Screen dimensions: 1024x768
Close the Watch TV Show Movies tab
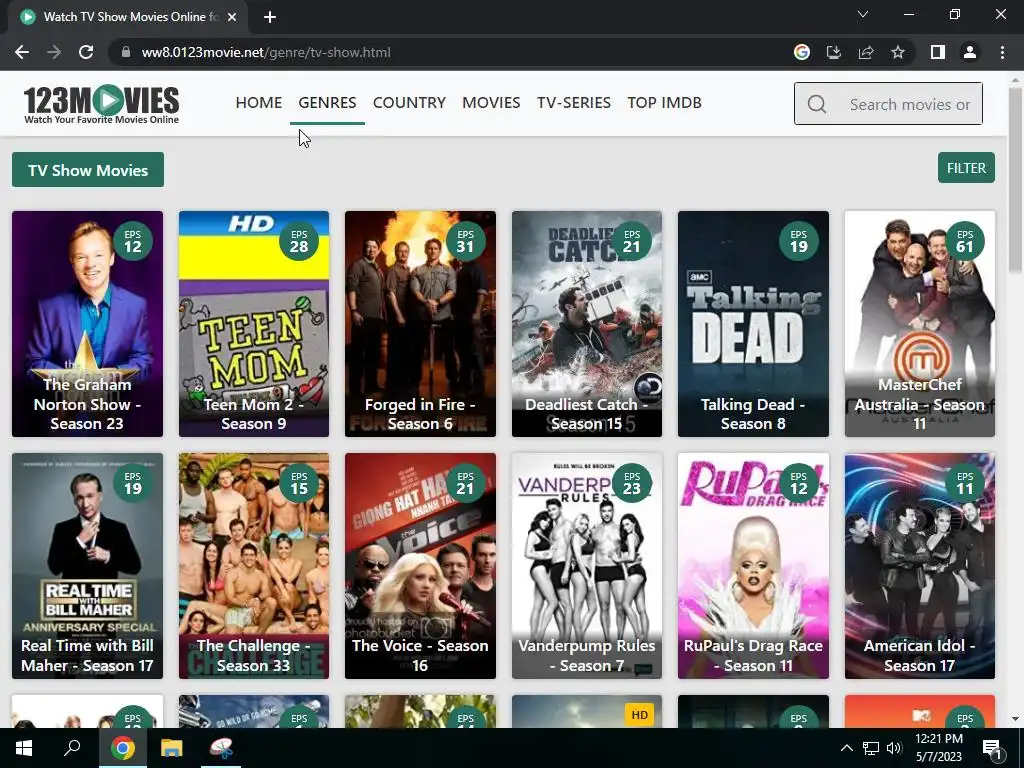232,17
